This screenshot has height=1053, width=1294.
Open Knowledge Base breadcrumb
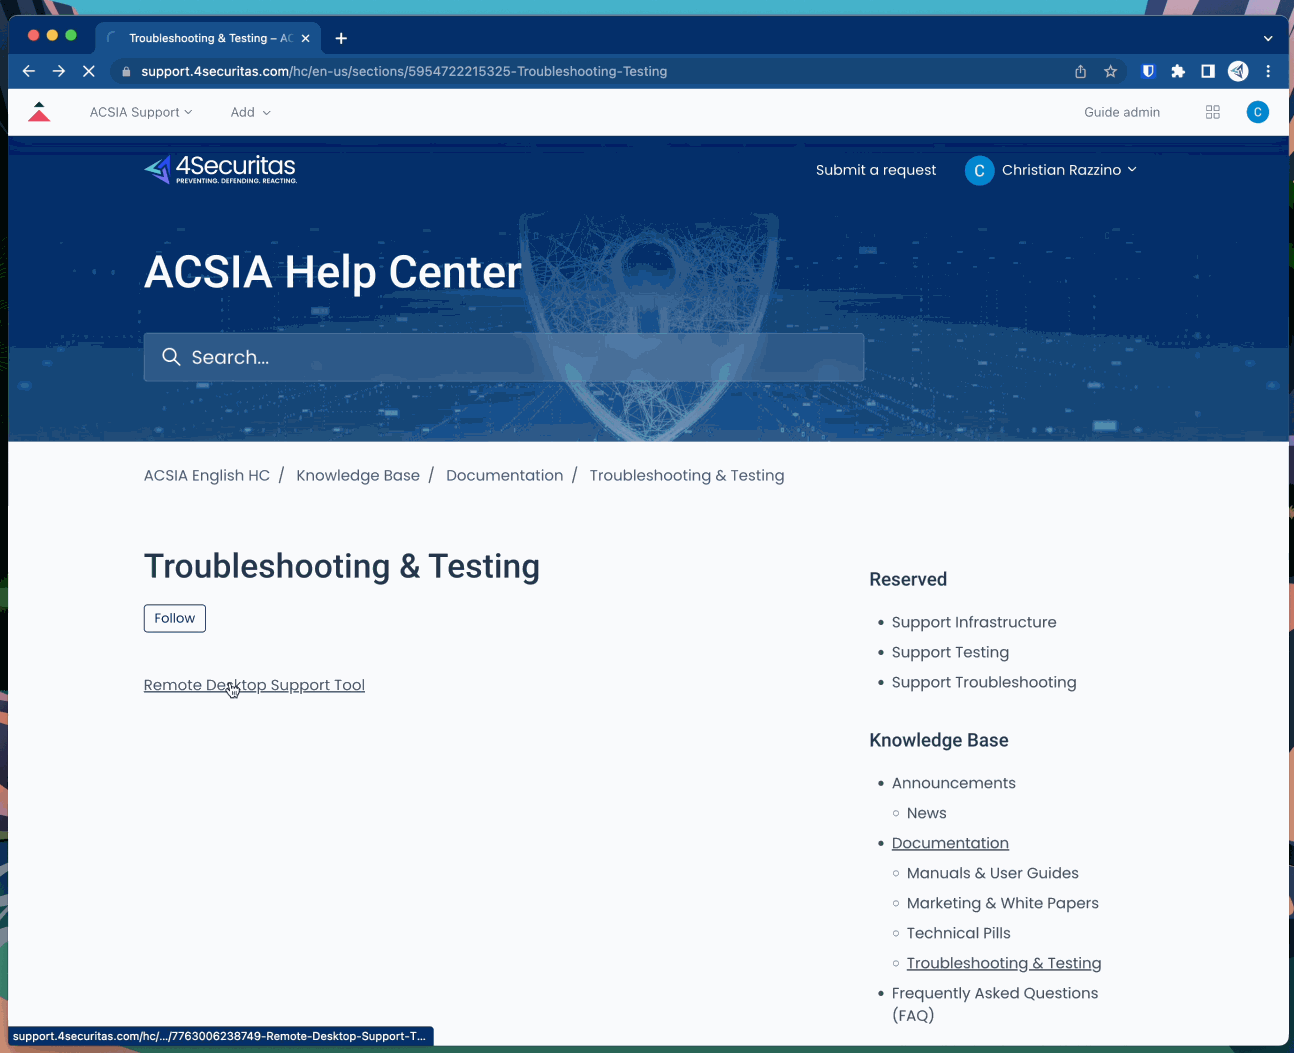click(358, 475)
